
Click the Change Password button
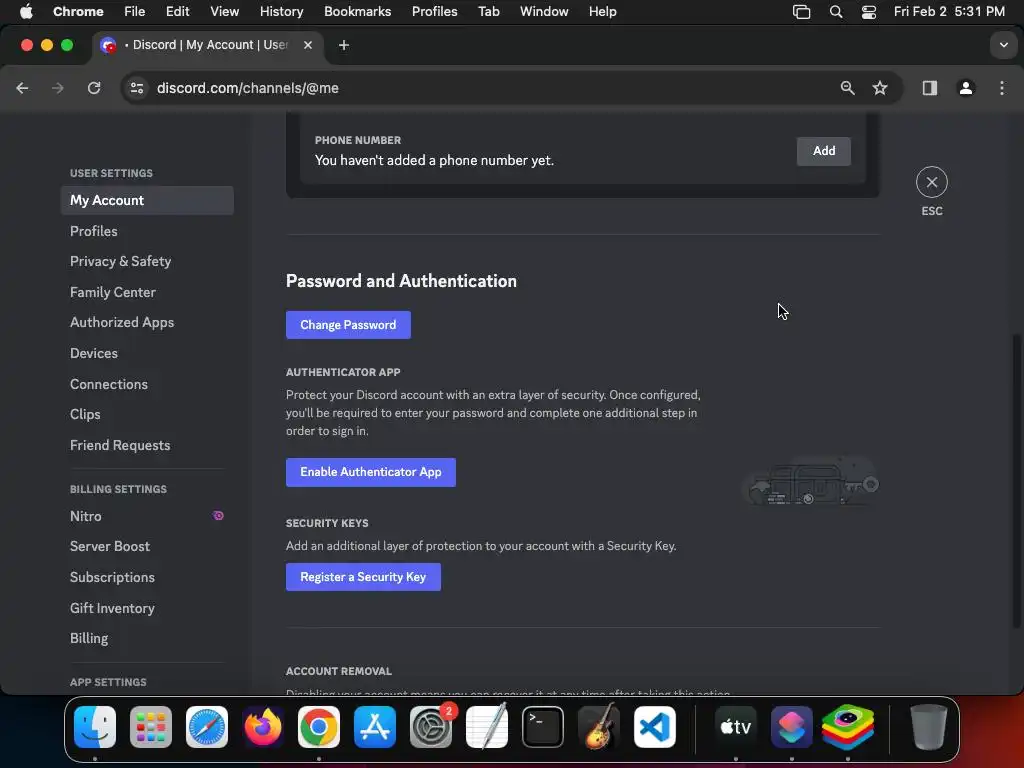pos(348,325)
